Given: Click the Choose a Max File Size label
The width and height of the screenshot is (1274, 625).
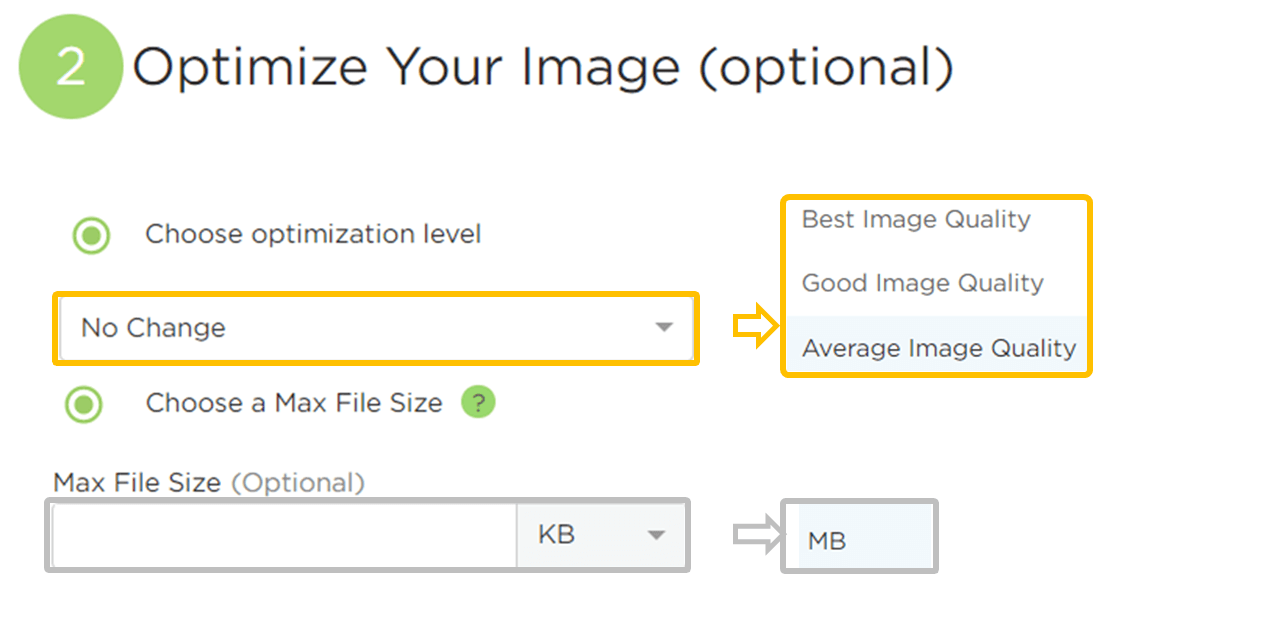Looking at the screenshot, I should [294, 403].
